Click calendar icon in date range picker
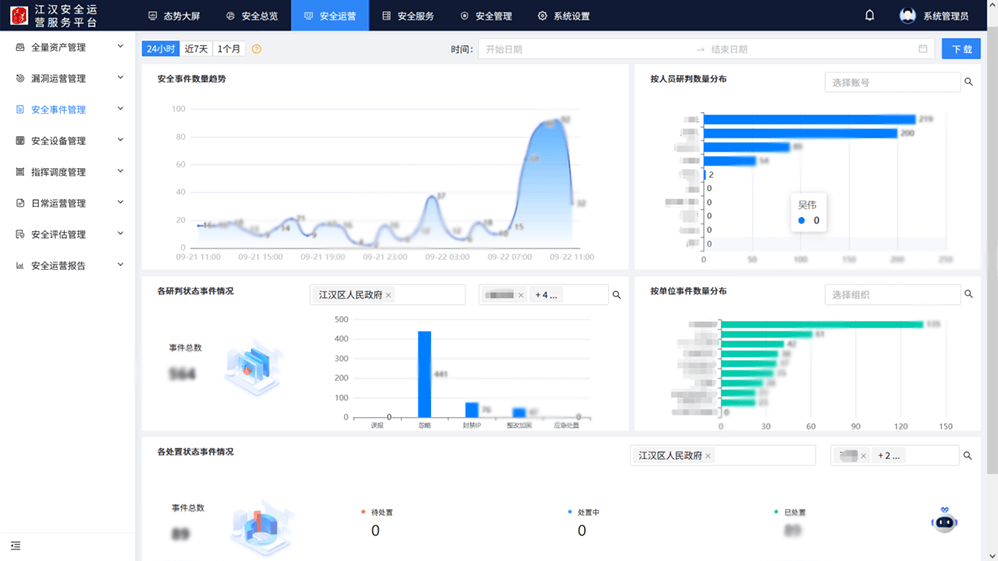The width and height of the screenshot is (998, 561). (923, 49)
